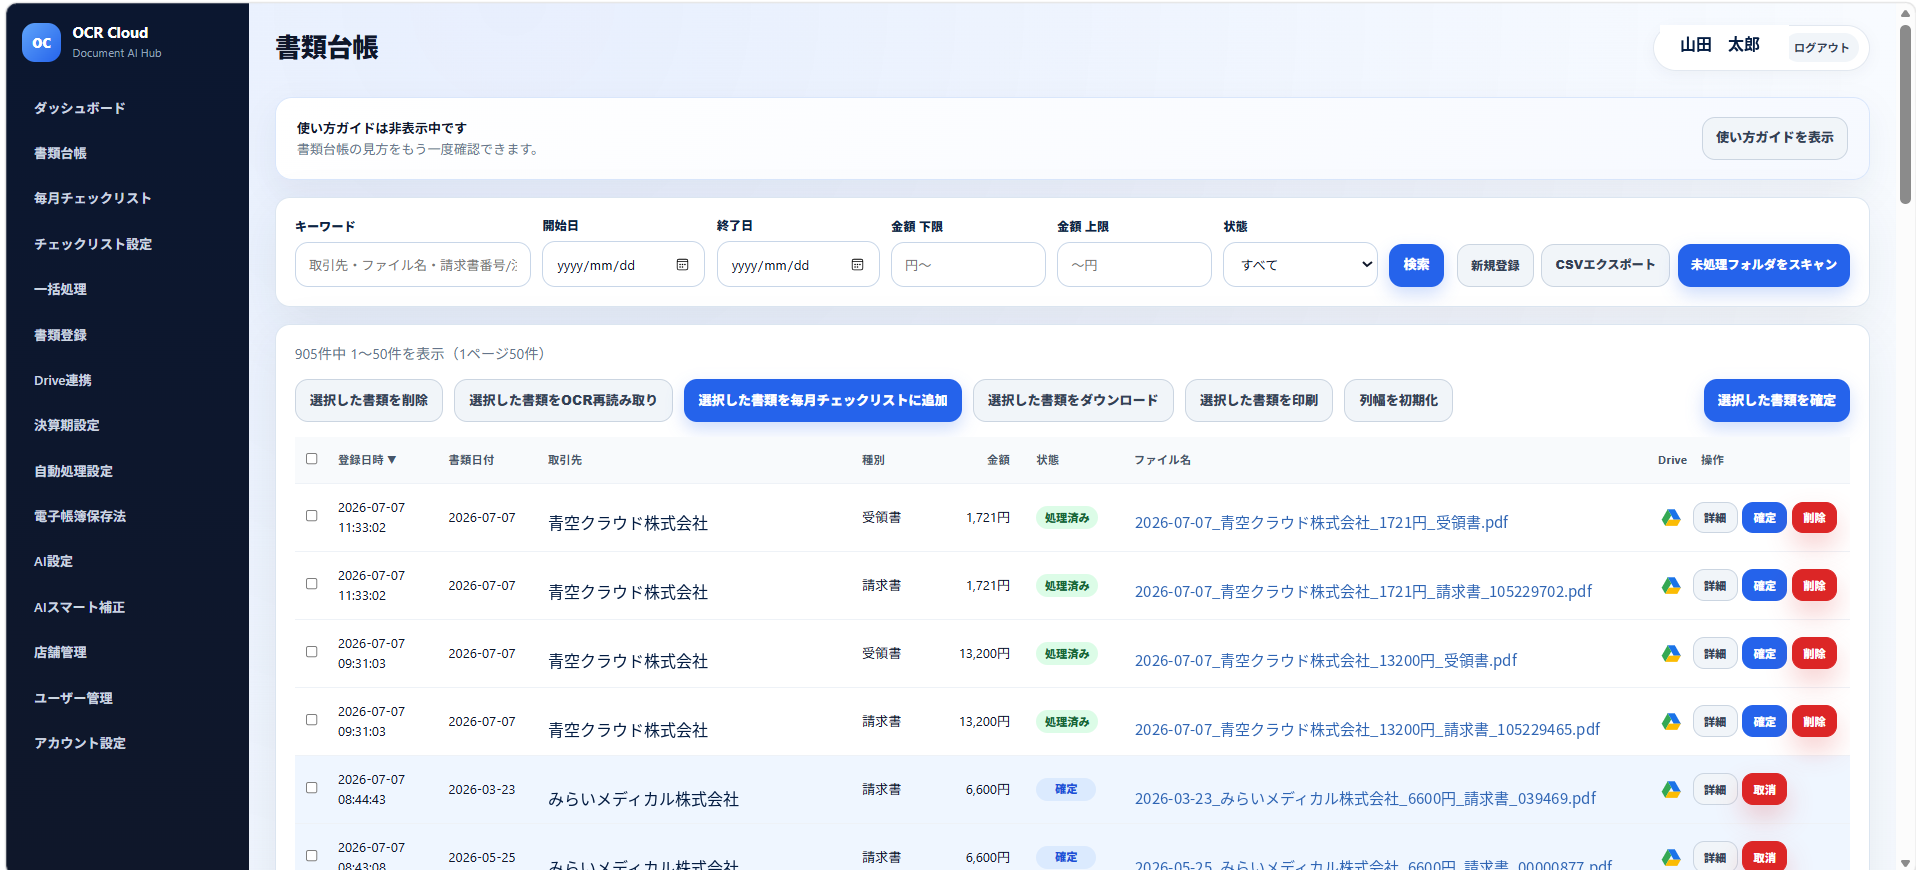
Task: Focus the 金額 上限 input field
Action: tap(1134, 265)
